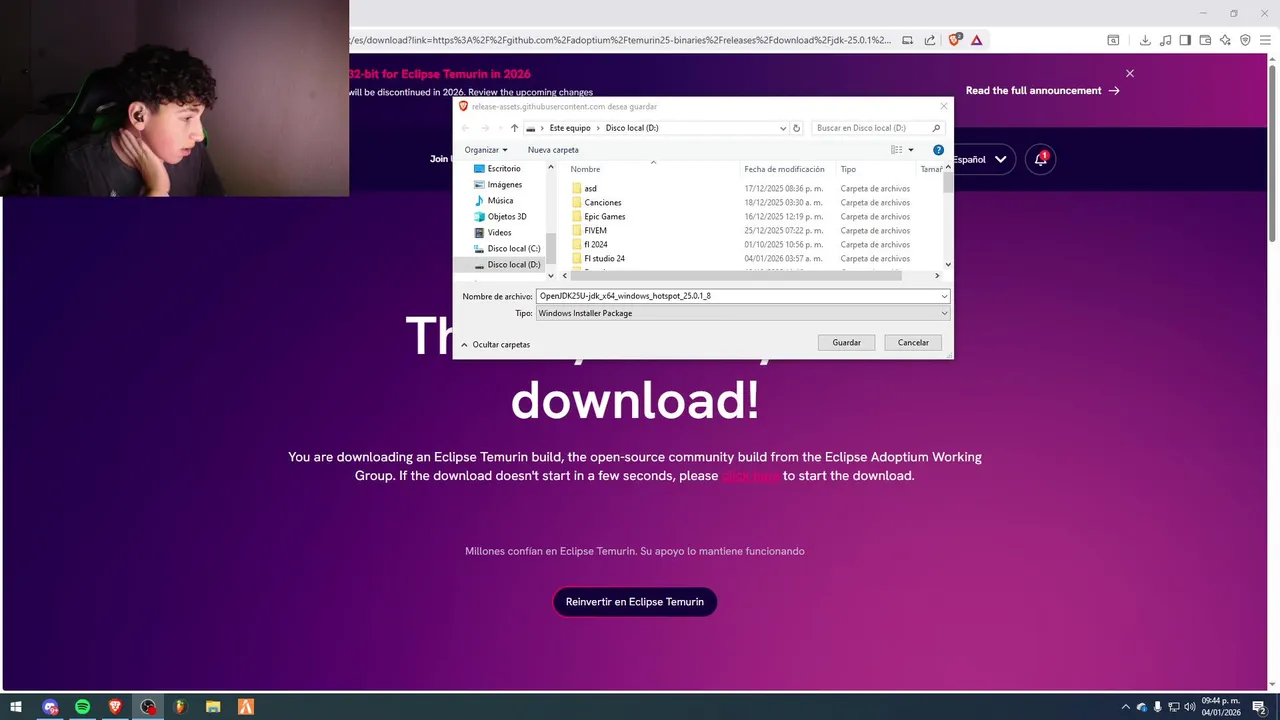This screenshot has width=1280, height=720.
Task: Click the Nombre de archivo filename field
Action: [x=738, y=296]
